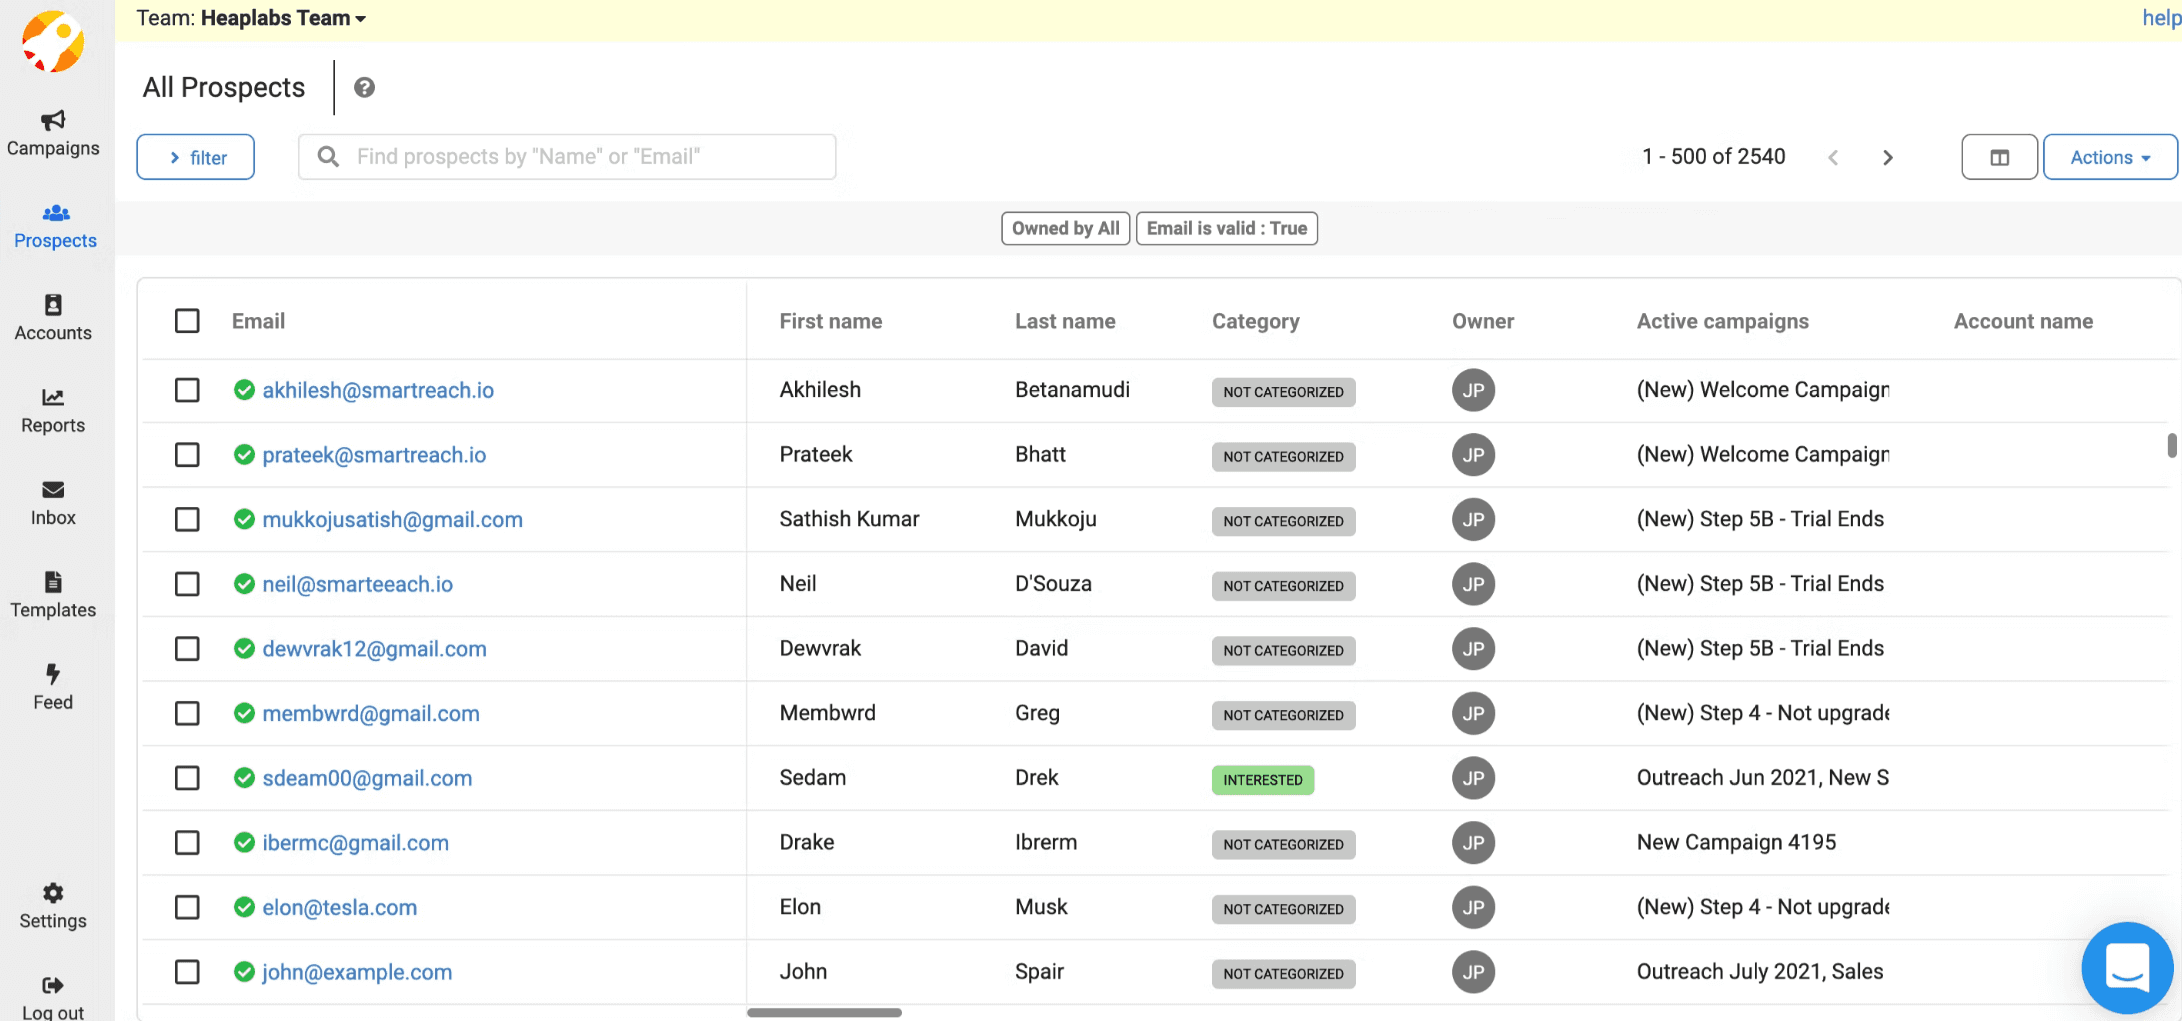This screenshot has width=2182, height=1021.
Task: Select the sdeam00@gmail.com checkbox
Action: point(187,778)
